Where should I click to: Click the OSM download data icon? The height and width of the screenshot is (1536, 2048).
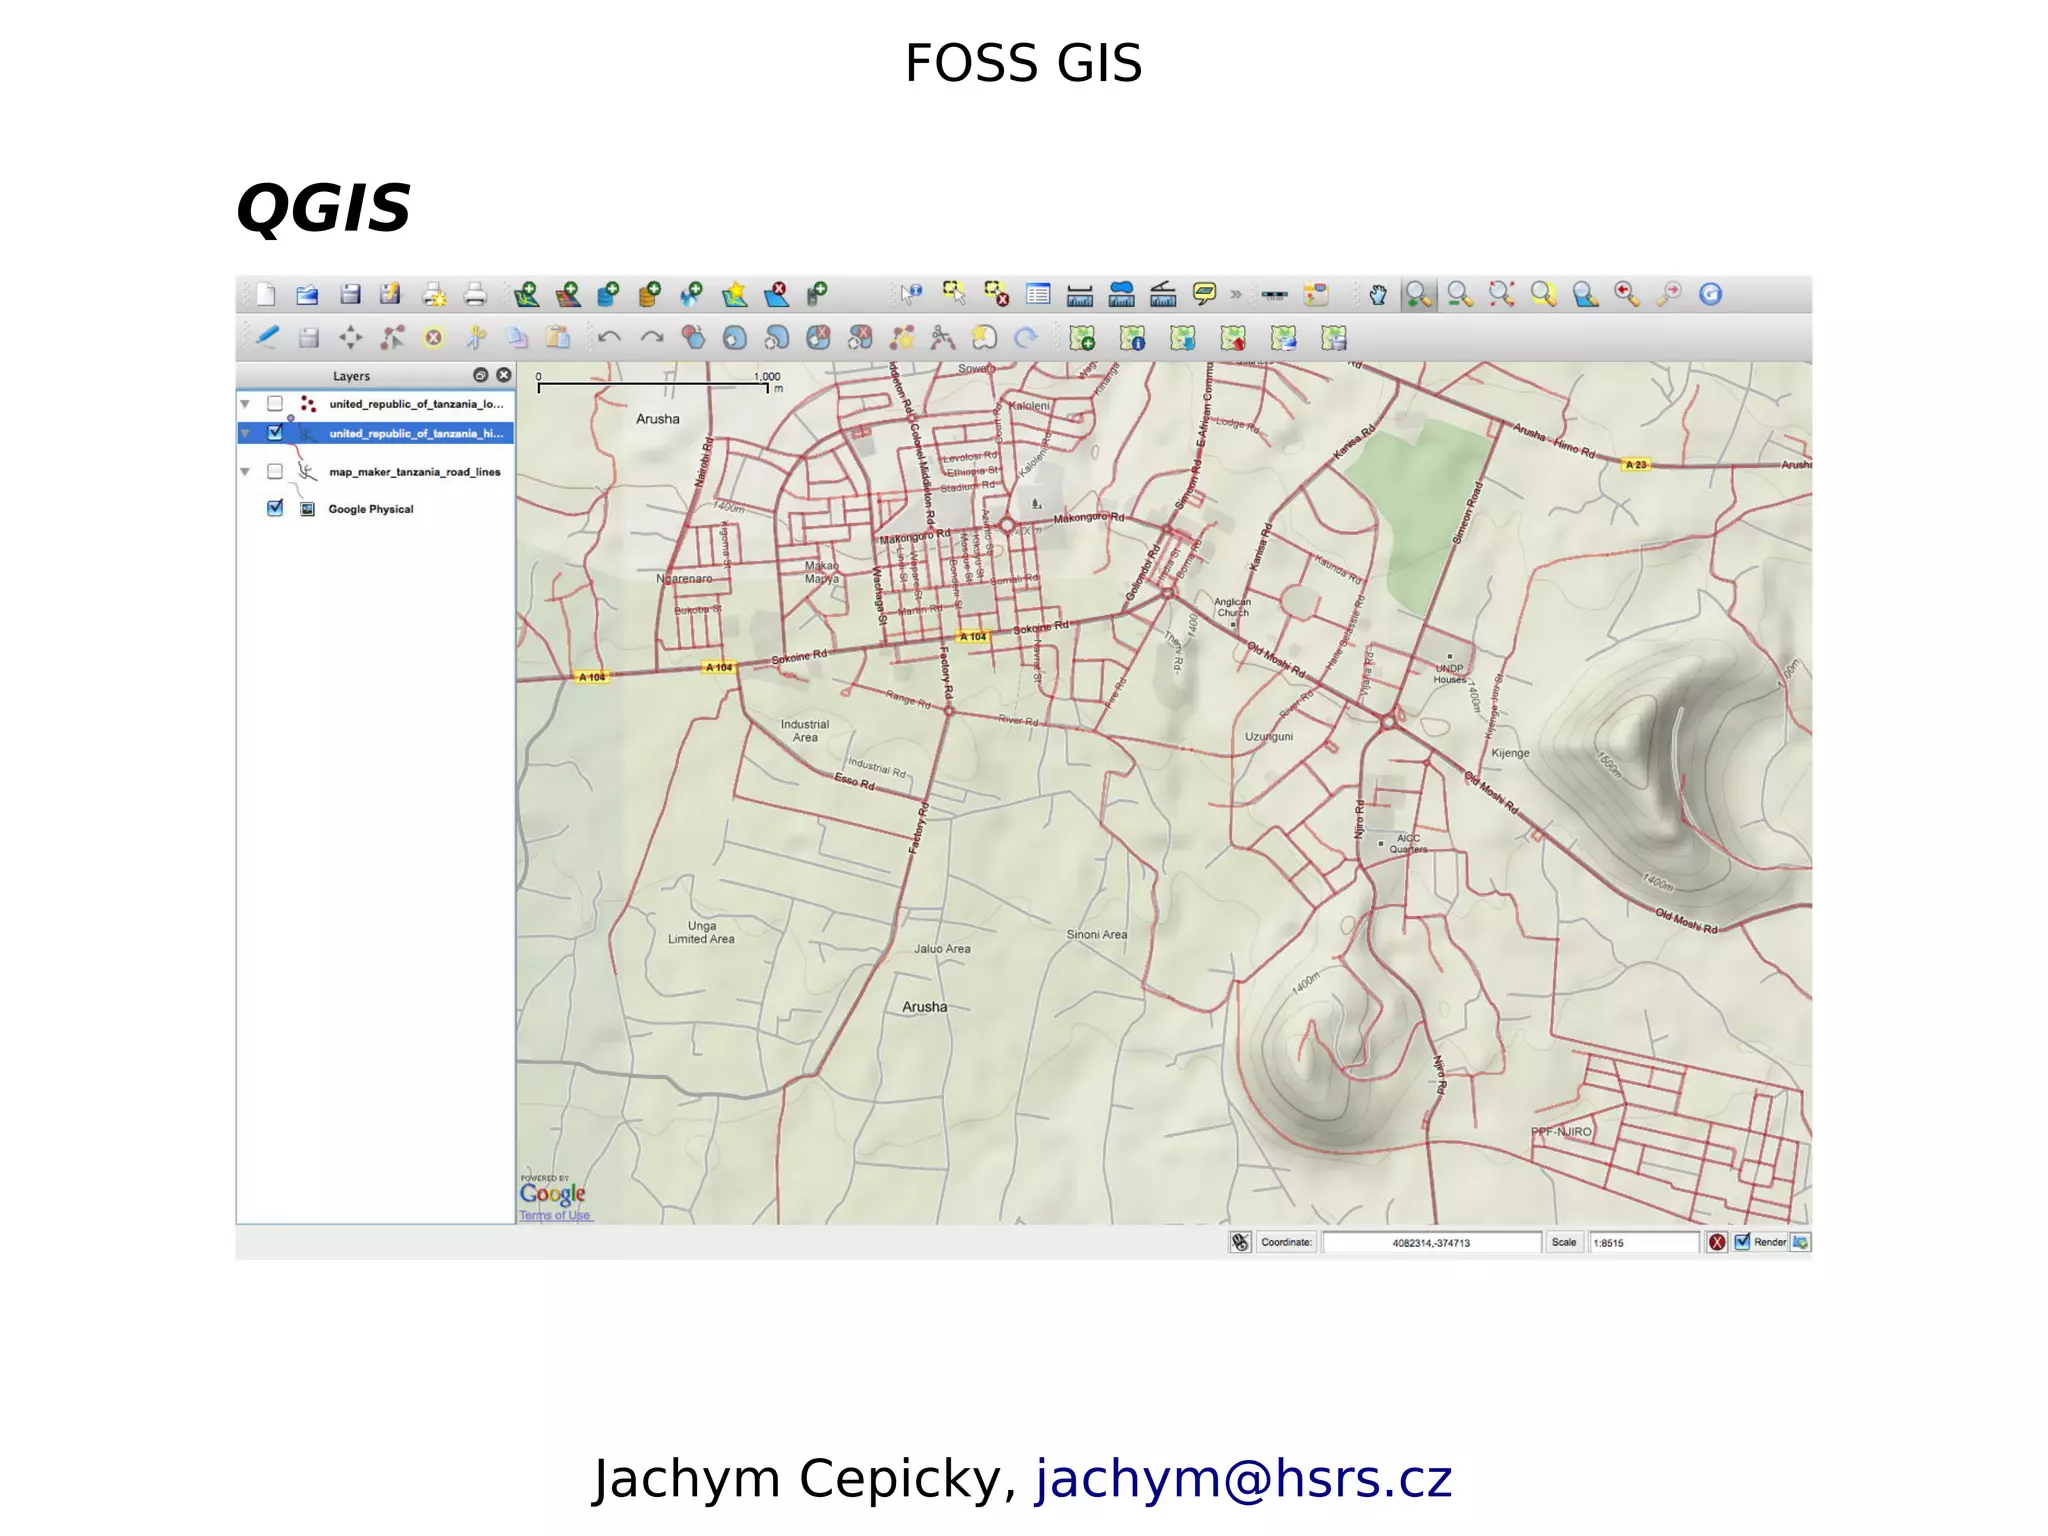tap(1183, 339)
